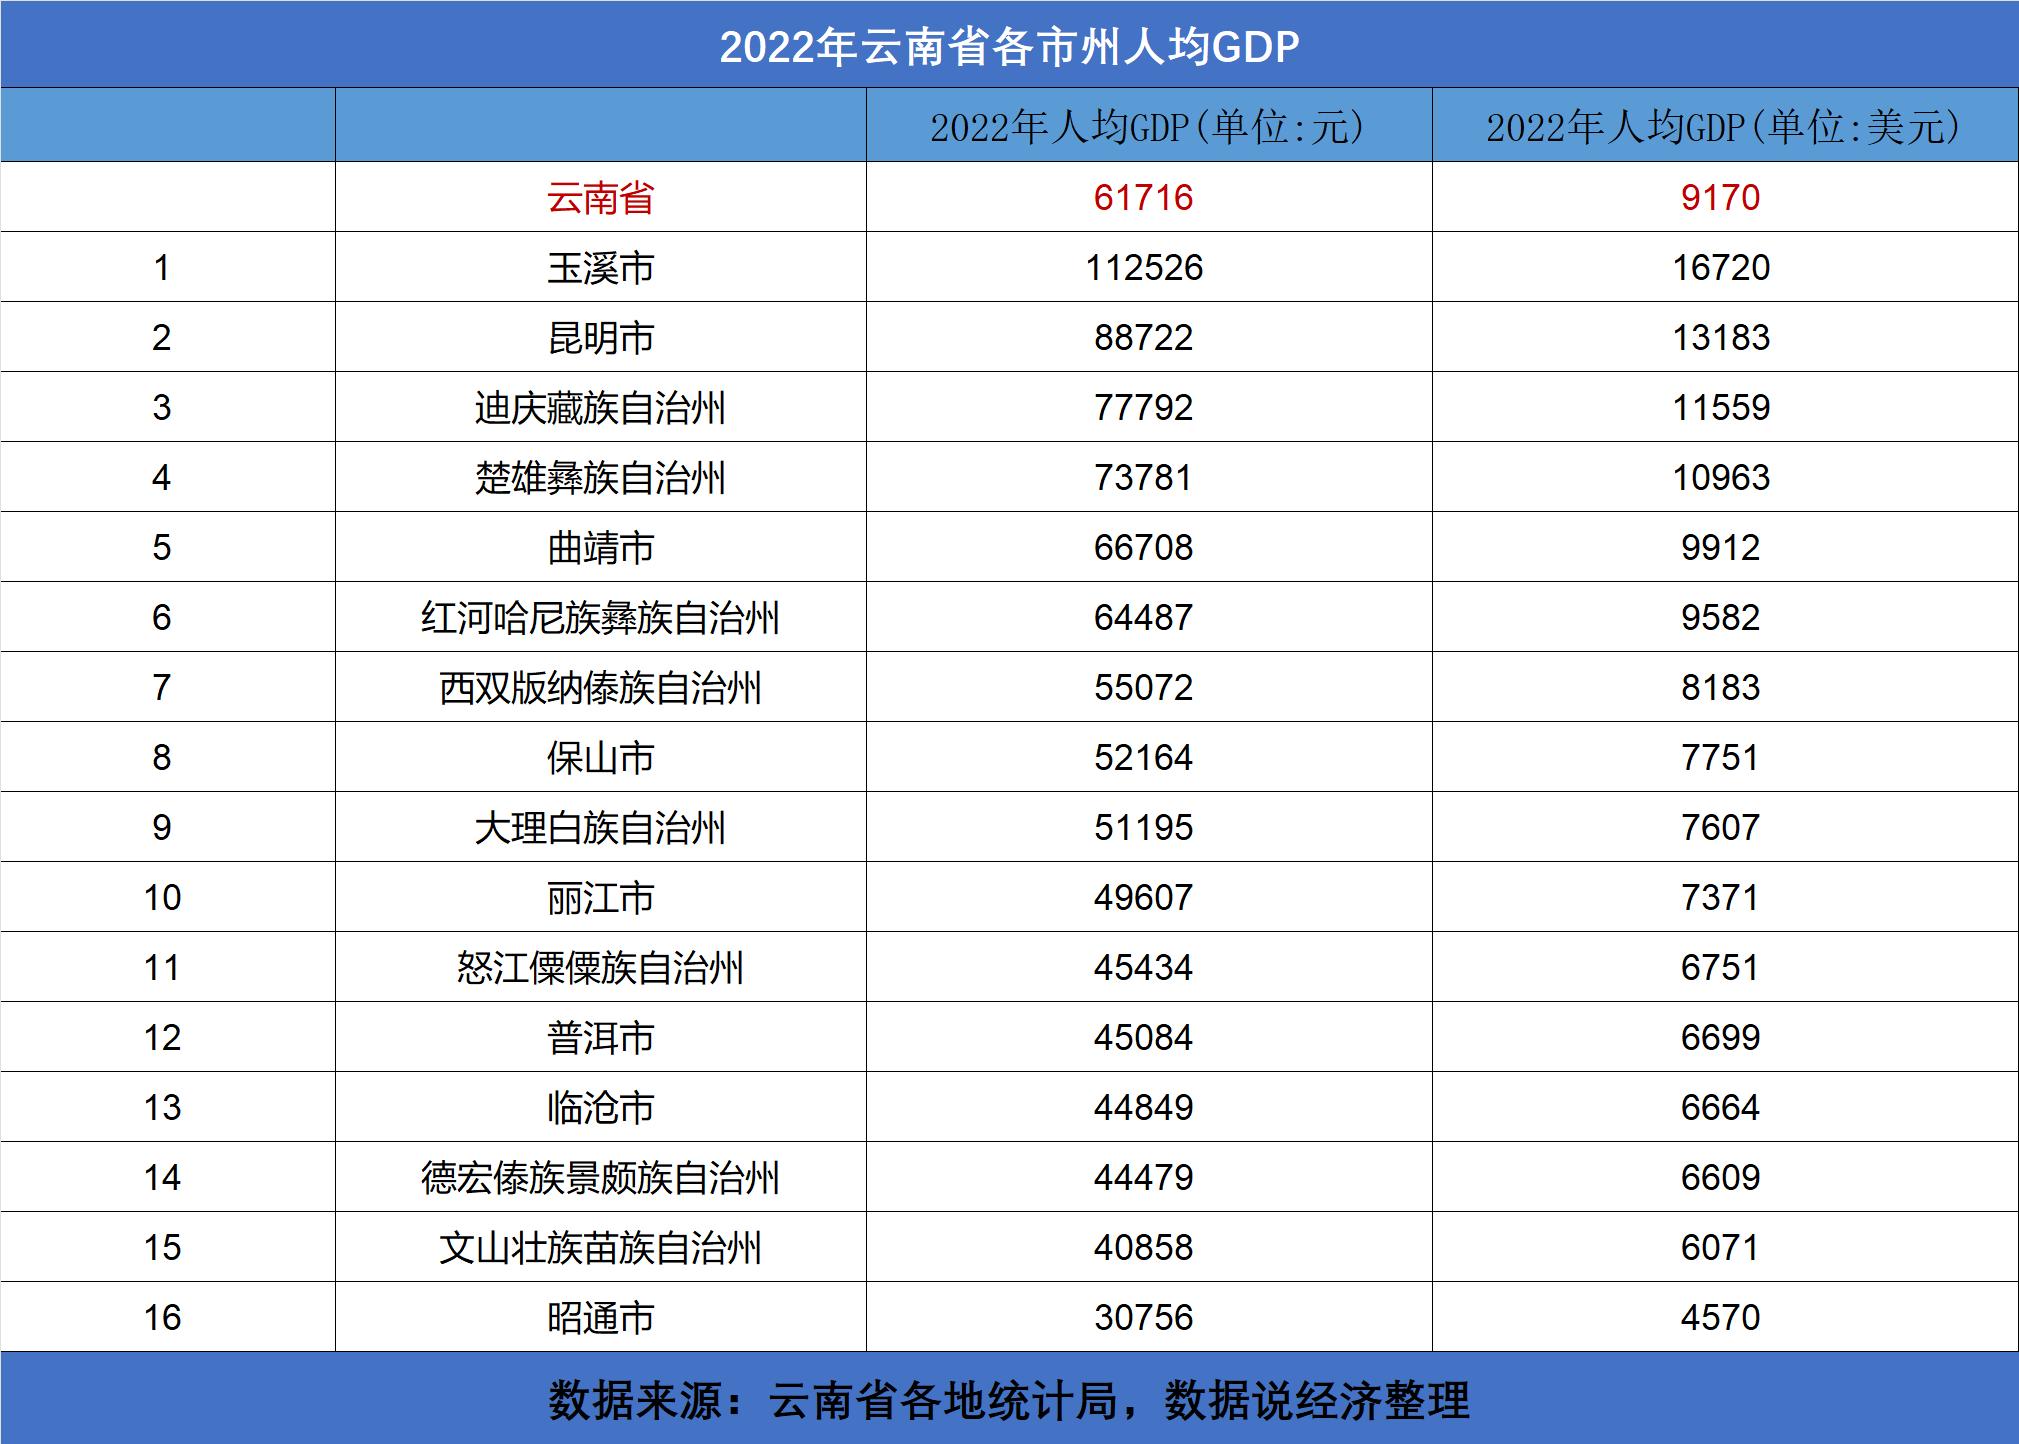Viewport: 2019px width, 1444px height.
Task: Click the red 云南省 row label
Action: [x=600, y=198]
